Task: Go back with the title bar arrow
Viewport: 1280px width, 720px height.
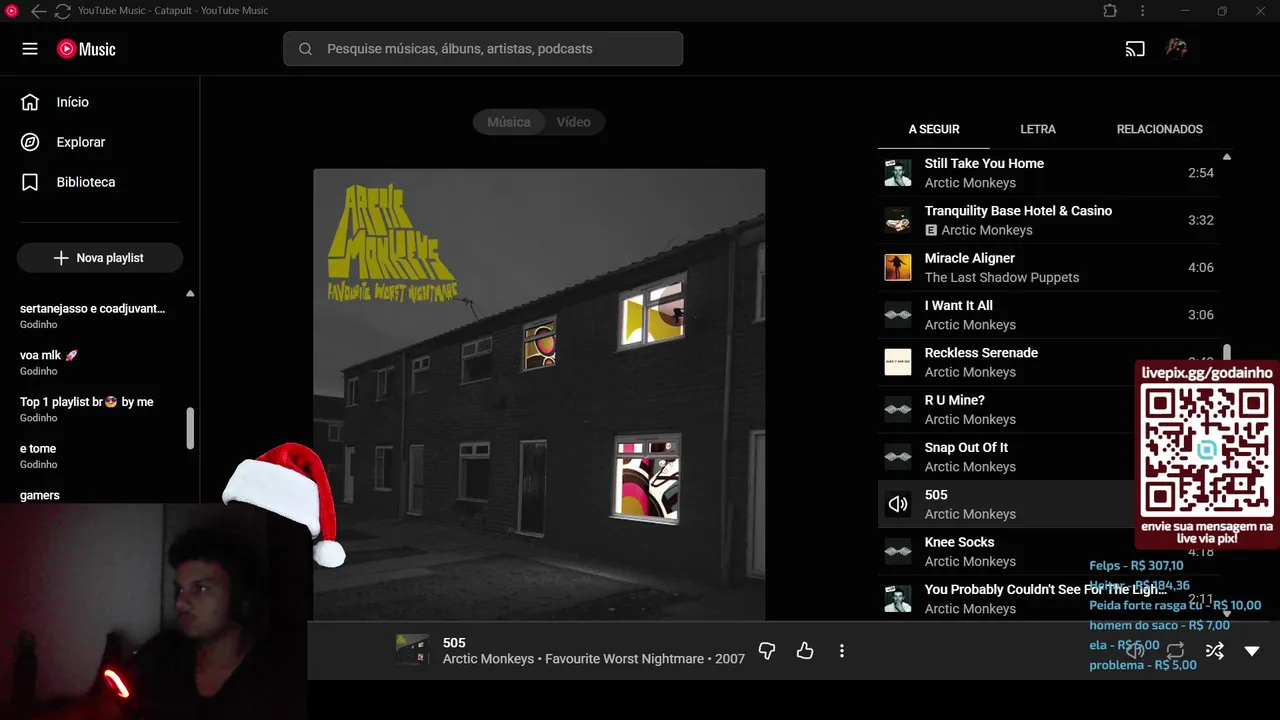Action: [38, 11]
